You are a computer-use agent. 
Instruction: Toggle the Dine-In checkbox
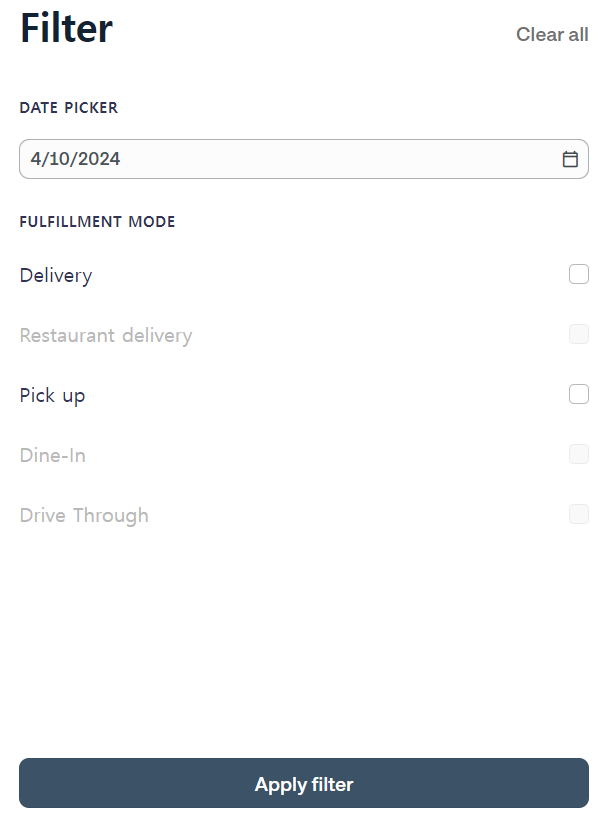578,454
